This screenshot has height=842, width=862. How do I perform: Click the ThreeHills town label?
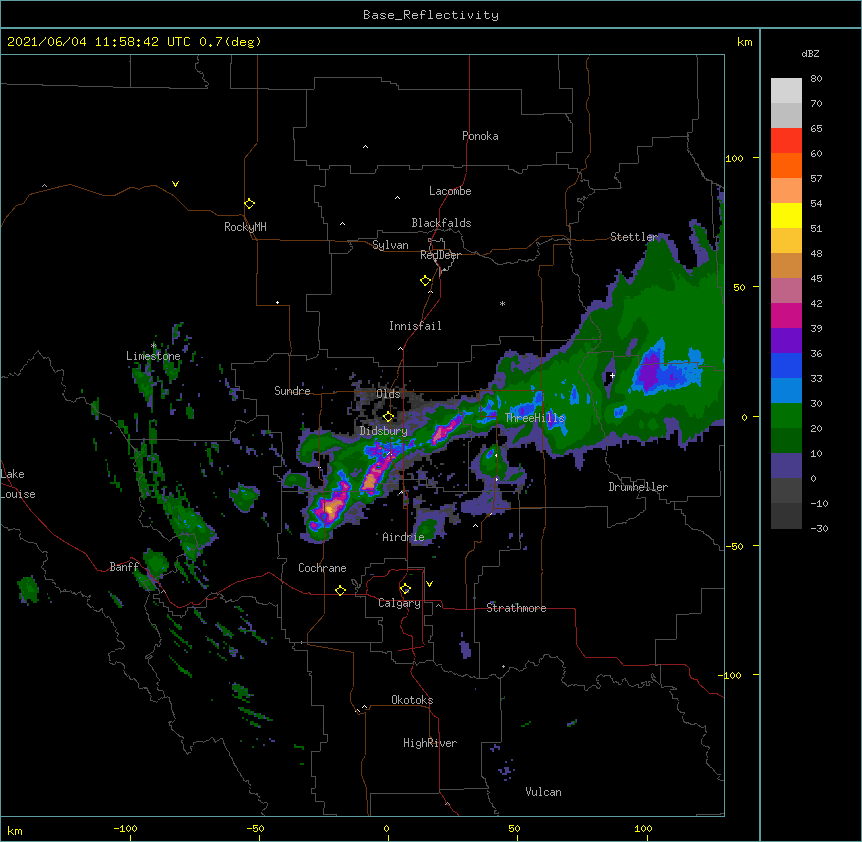tap(534, 418)
